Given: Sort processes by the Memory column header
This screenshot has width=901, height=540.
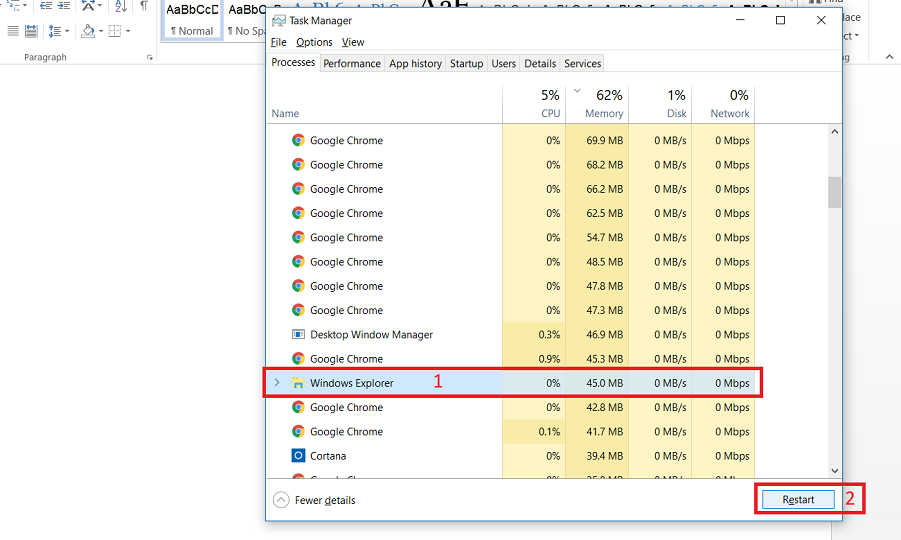Looking at the screenshot, I should pos(598,105).
